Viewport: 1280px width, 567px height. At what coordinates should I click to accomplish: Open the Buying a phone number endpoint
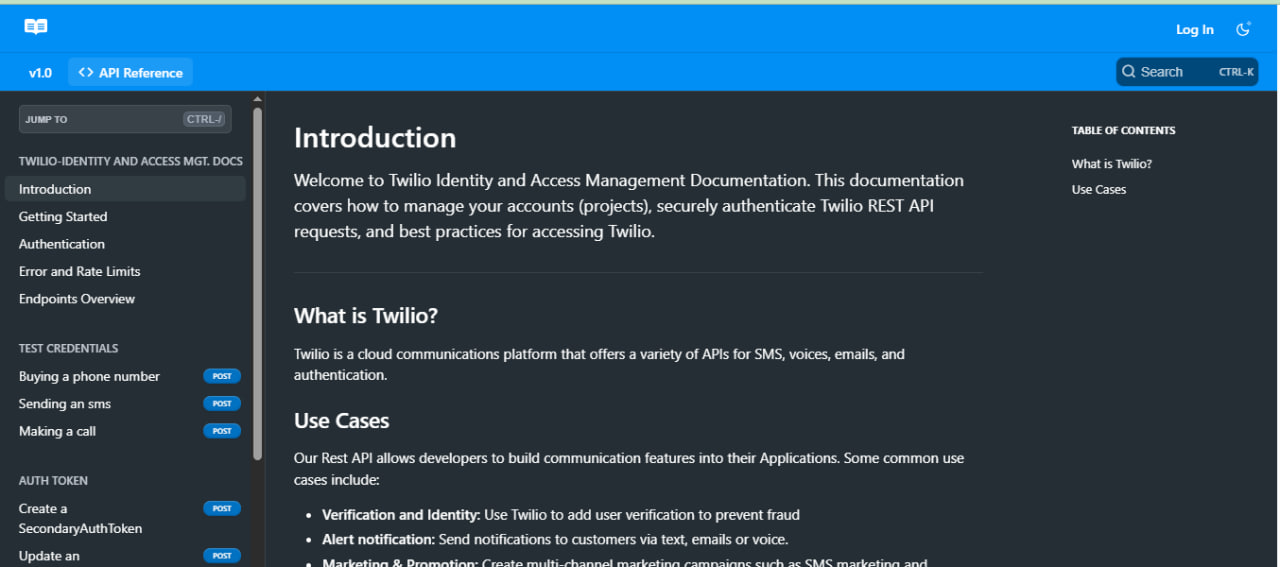[89, 376]
